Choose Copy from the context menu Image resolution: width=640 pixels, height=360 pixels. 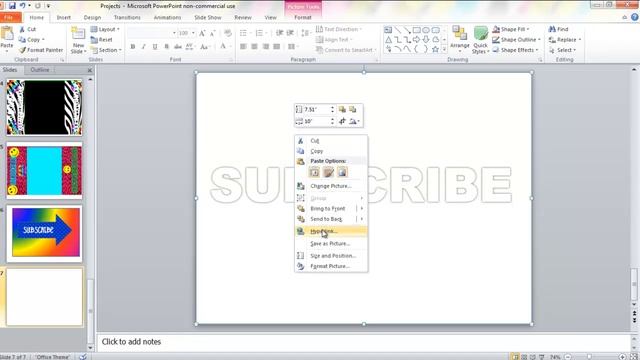point(331,151)
